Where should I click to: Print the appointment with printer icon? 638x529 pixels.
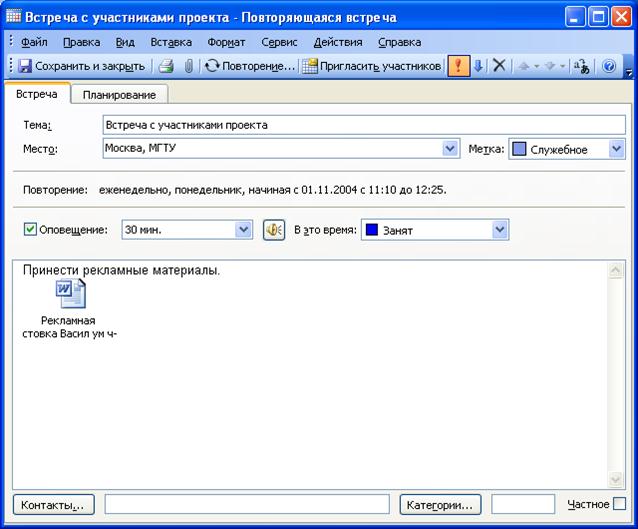coord(166,66)
